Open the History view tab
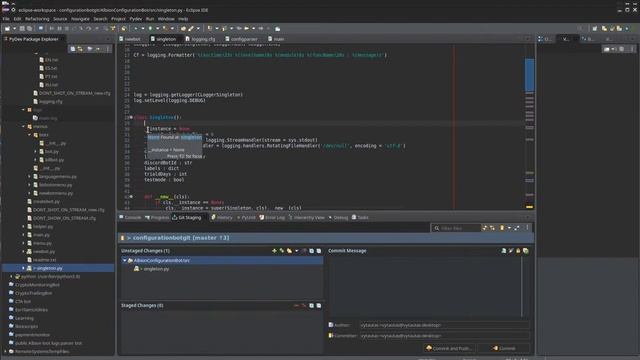Screen dimensions: 640x360 (x=222, y=218)
